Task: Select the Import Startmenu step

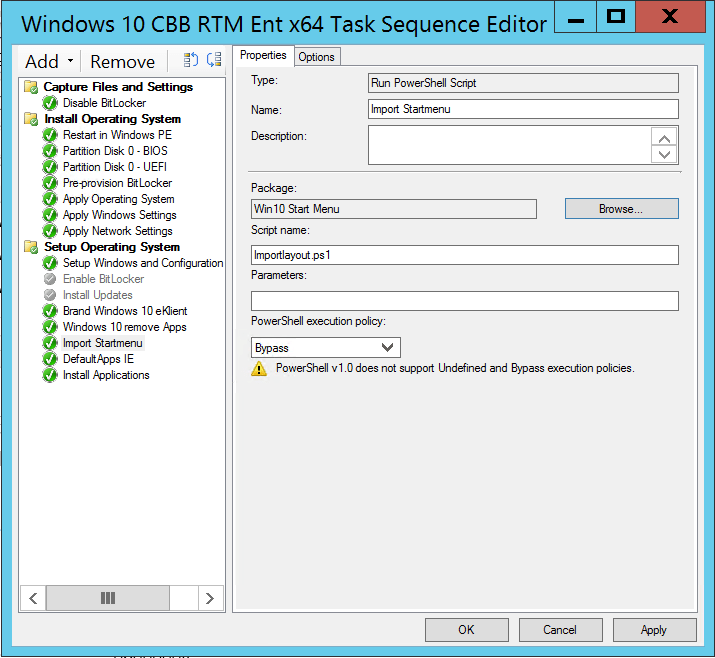Action: (103, 343)
